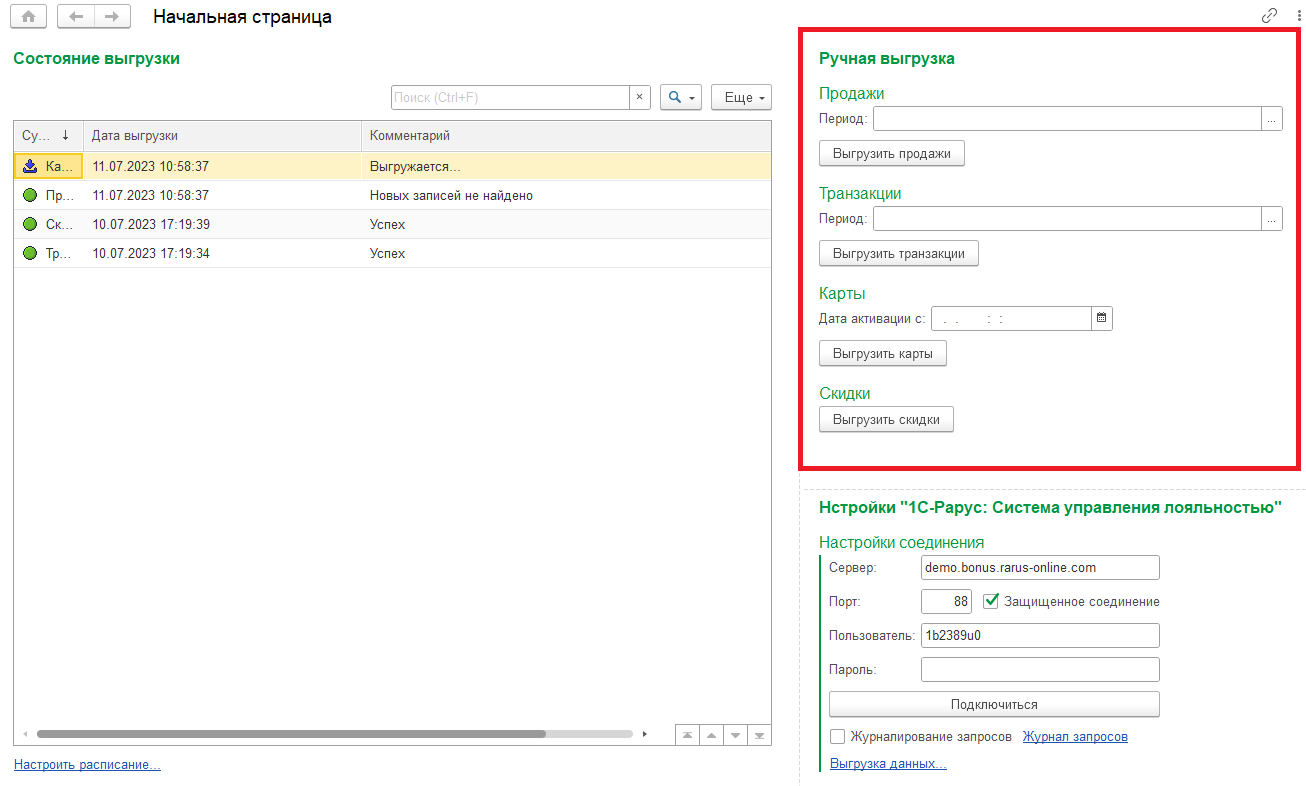Go to the home page icon
Image resolution: width=1306 pixels, height=786 pixels.
(28, 17)
